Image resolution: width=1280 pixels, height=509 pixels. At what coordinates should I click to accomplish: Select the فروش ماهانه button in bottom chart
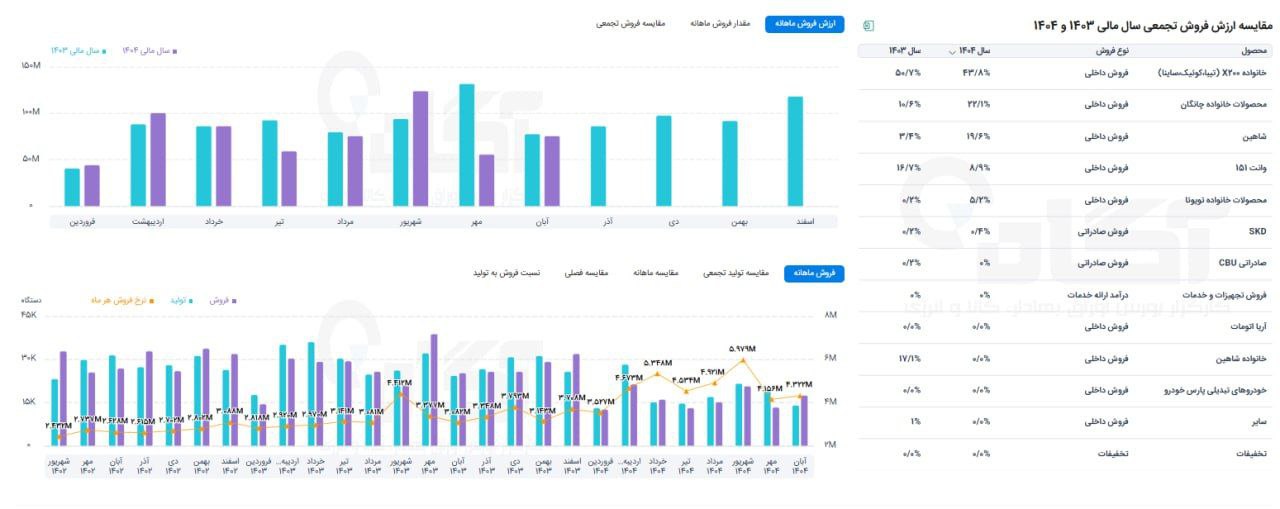point(813,273)
